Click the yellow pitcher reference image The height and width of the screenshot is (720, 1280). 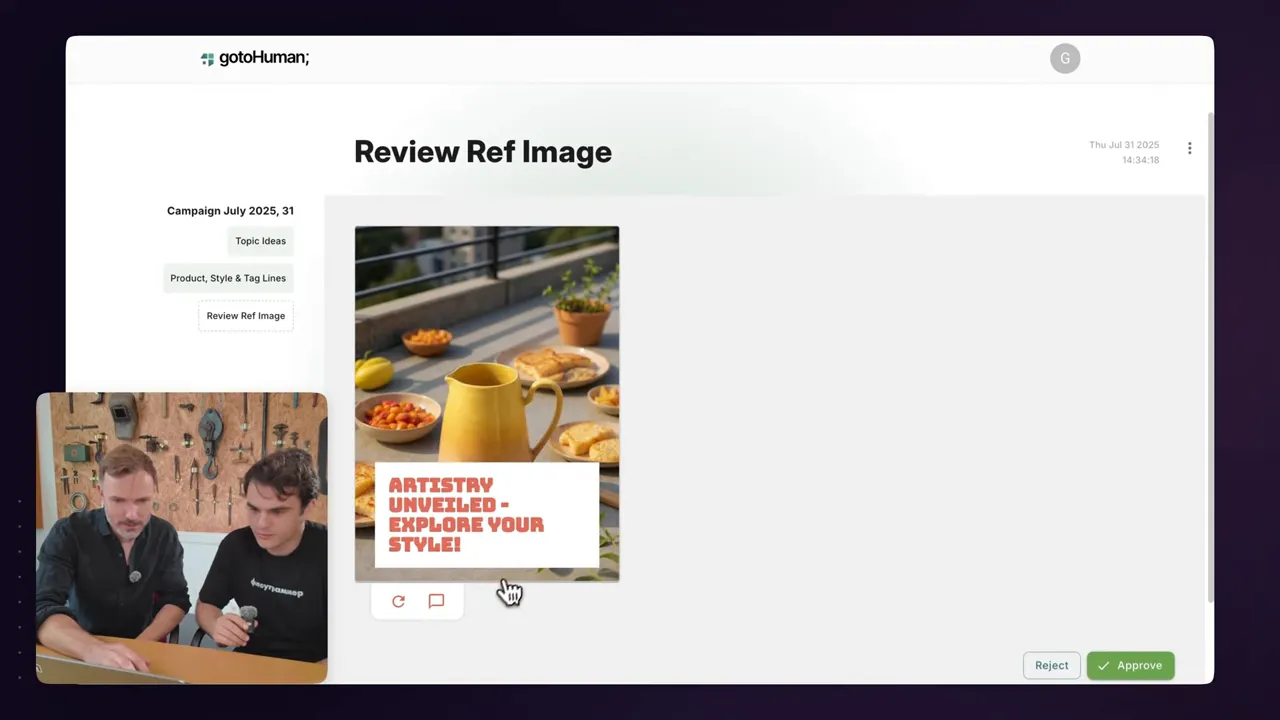coord(487,404)
